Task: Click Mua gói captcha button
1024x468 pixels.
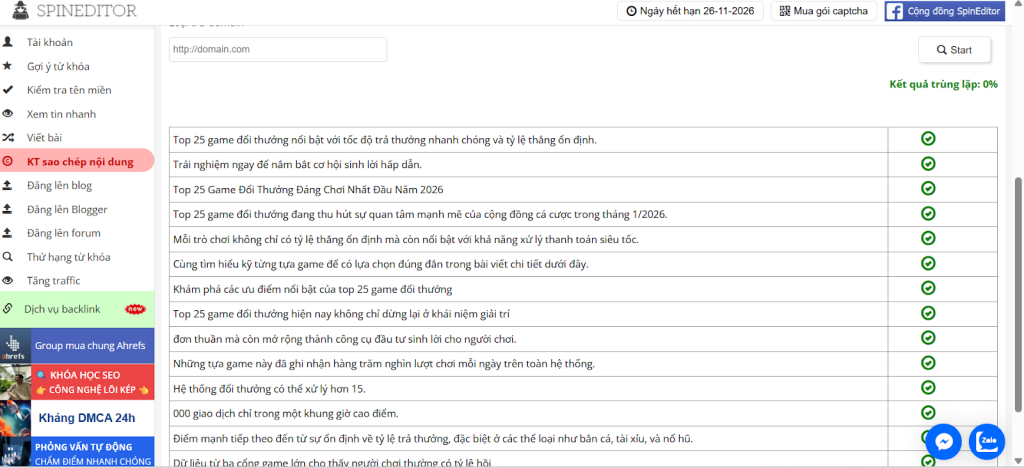Action: point(825,12)
